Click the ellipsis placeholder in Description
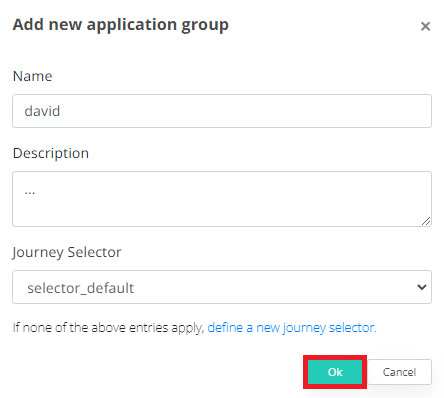The width and height of the screenshot is (444, 398). tap(30, 192)
